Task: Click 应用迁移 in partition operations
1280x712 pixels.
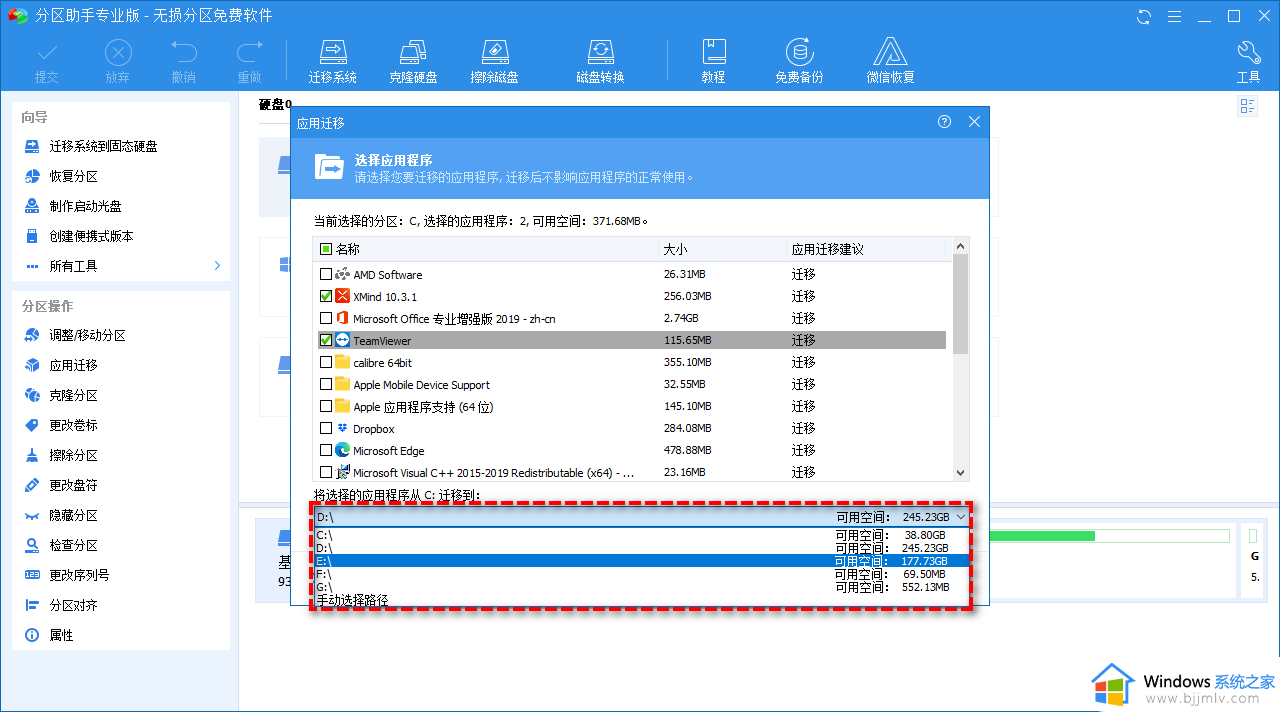Action: pyautogui.click(x=74, y=365)
